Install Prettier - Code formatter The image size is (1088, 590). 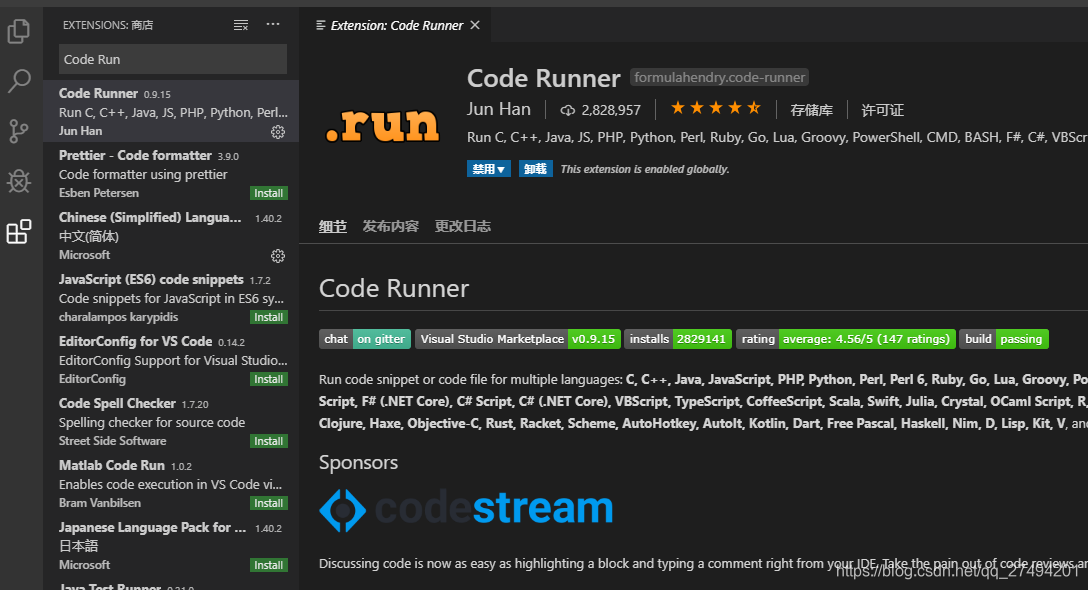pyautogui.click(x=269, y=193)
